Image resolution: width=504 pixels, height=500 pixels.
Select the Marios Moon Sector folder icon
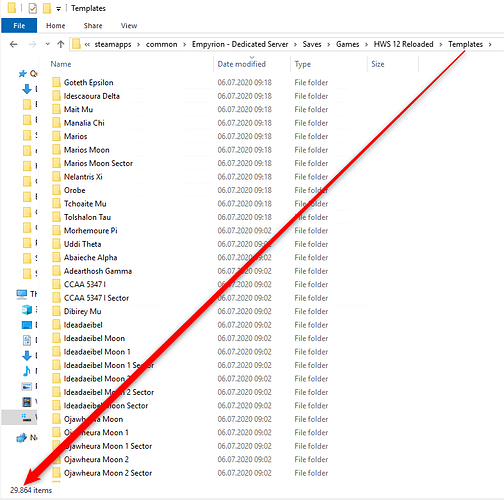coord(56,163)
